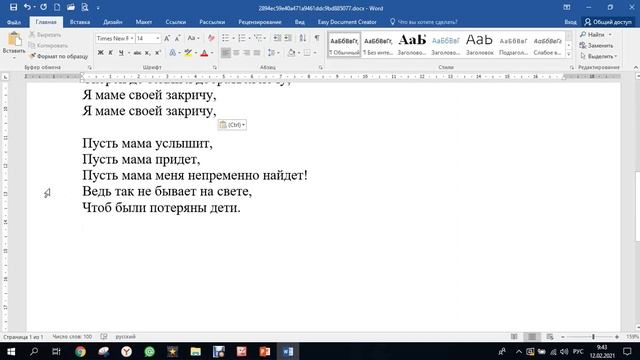This screenshot has width=640, height=360.
Task: Cut selection with Вырезать
Action: click(45, 35)
